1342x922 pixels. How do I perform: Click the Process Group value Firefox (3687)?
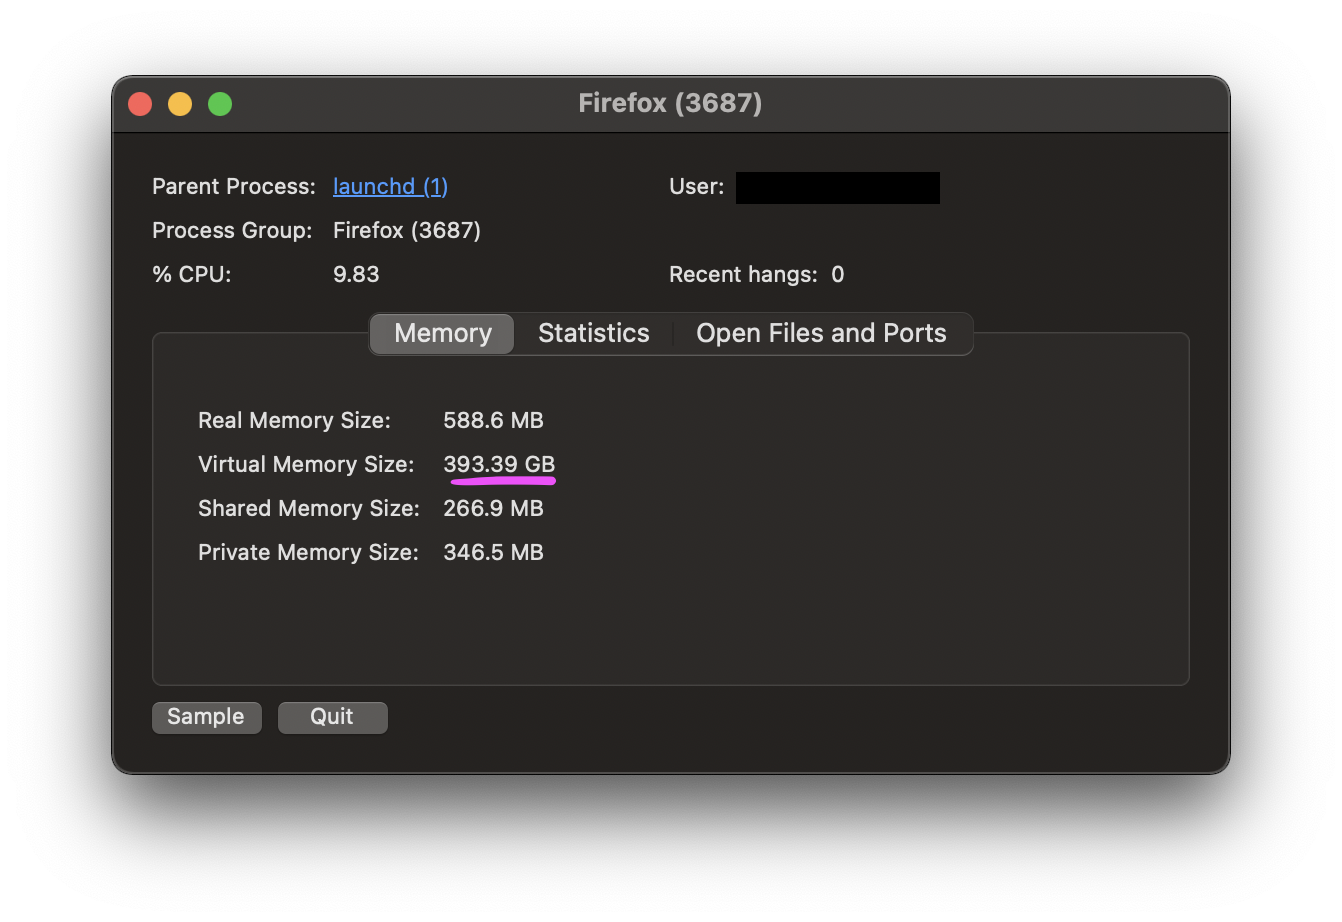[x=407, y=231]
